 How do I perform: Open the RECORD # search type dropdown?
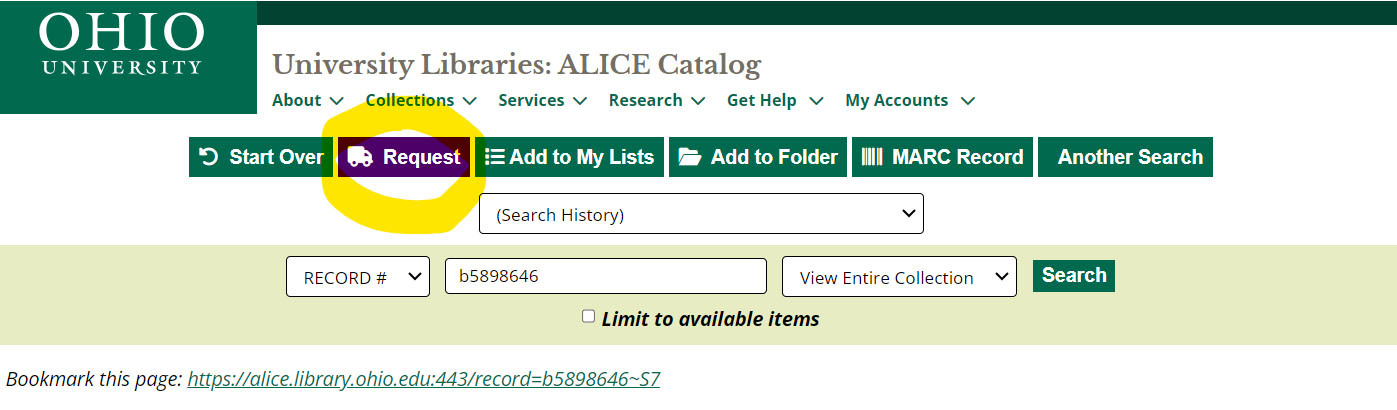click(x=357, y=277)
